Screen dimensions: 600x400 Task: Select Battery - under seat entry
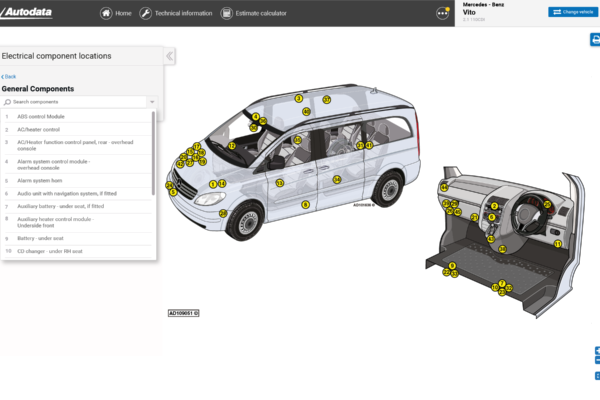[x=42, y=239]
